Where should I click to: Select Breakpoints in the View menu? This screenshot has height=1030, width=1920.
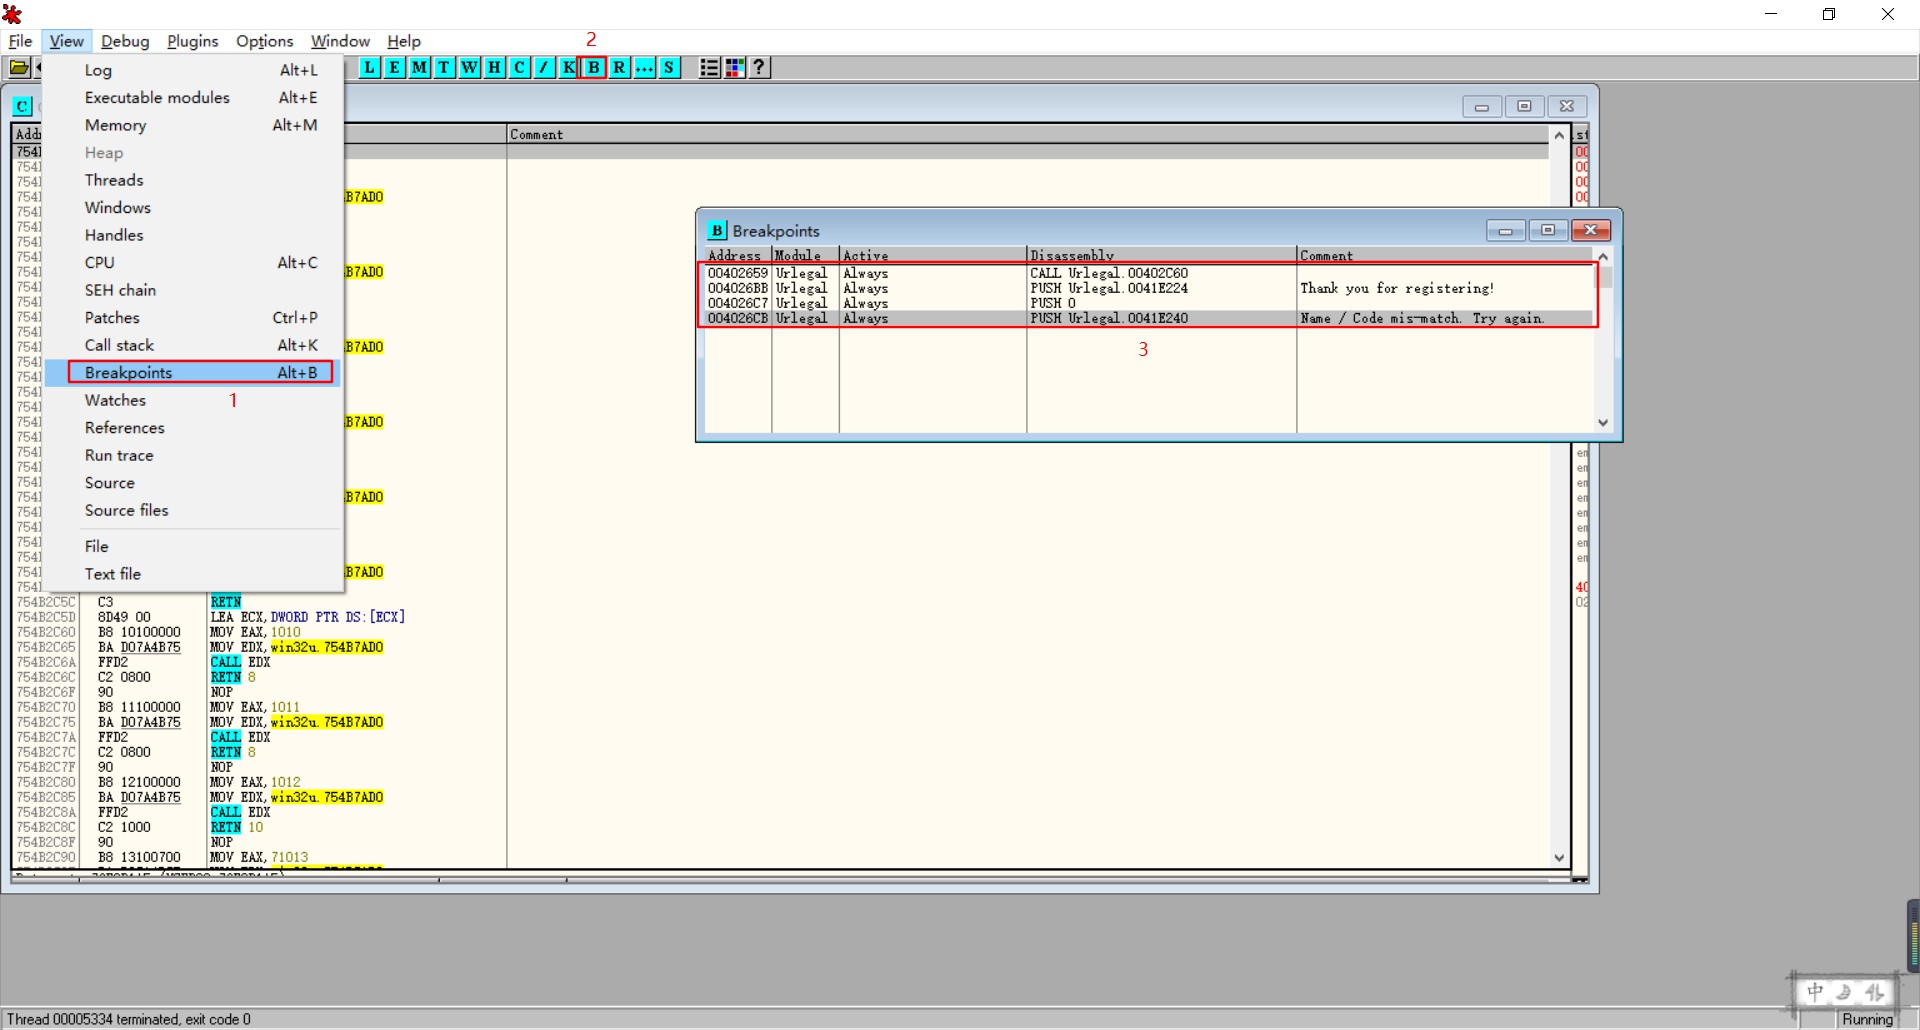129,372
